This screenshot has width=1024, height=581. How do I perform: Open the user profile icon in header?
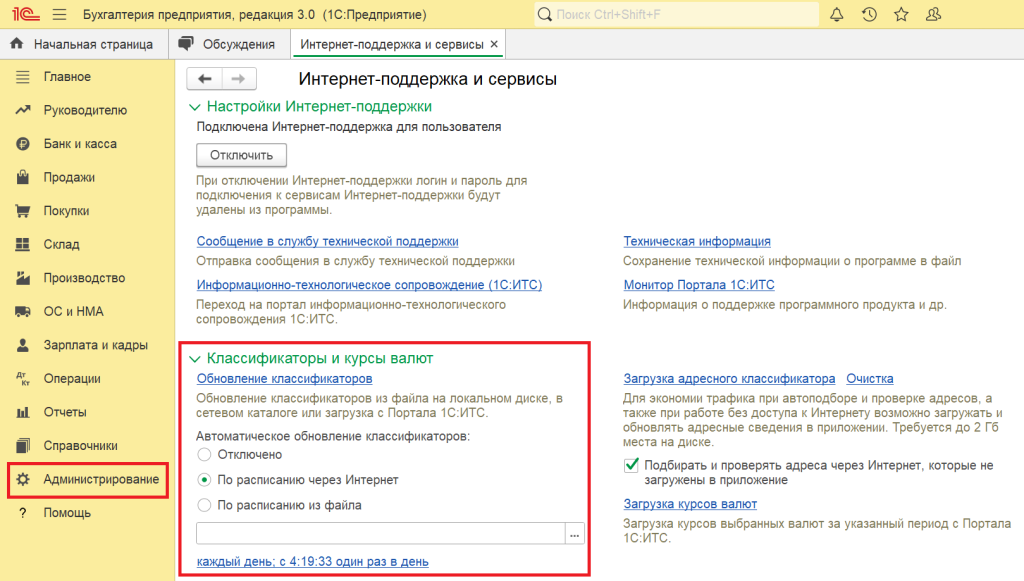[x=933, y=15]
